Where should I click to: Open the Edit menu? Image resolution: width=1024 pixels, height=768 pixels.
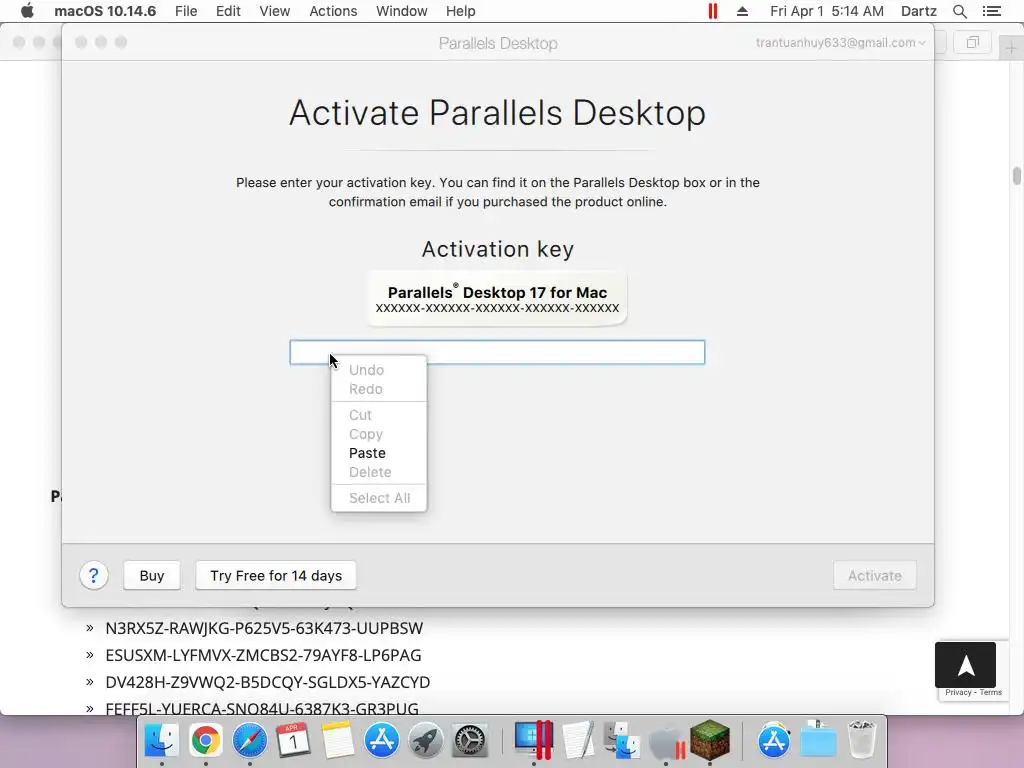228,11
